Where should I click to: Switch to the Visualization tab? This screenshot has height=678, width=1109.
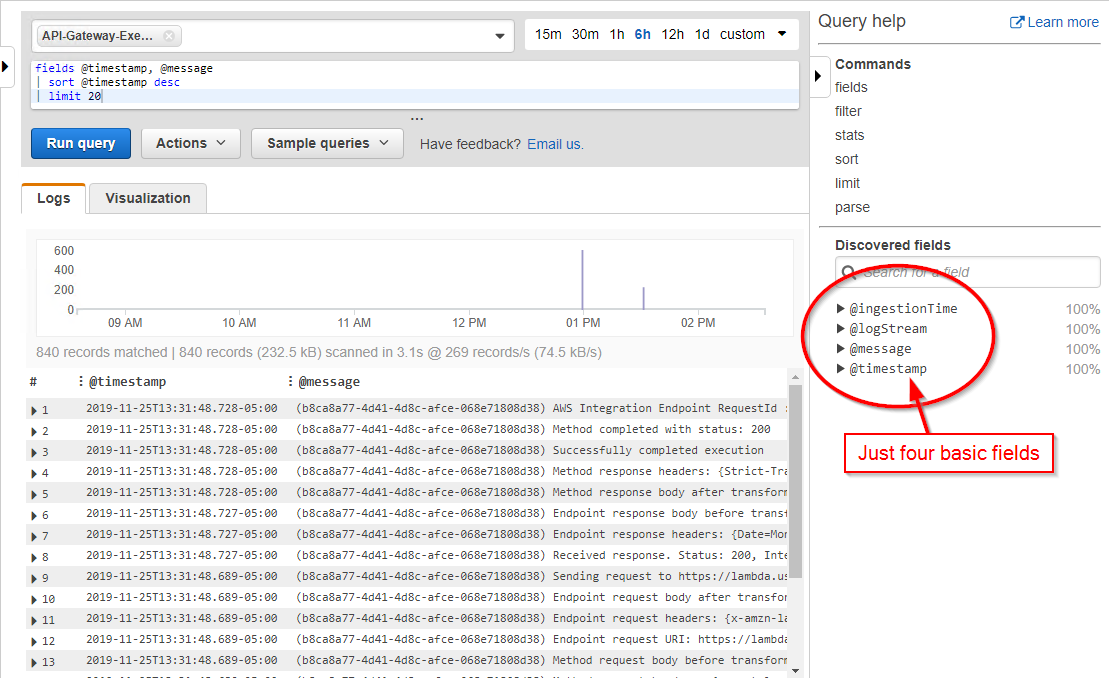[147, 198]
